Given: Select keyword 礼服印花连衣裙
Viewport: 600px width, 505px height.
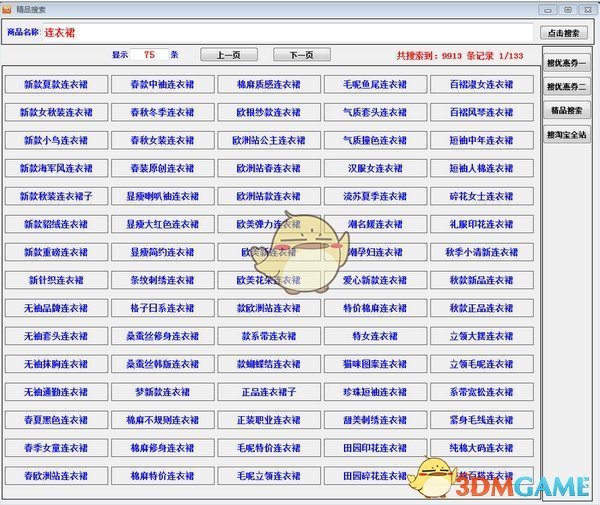Looking at the screenshot, I should click(x=482, y=224).
